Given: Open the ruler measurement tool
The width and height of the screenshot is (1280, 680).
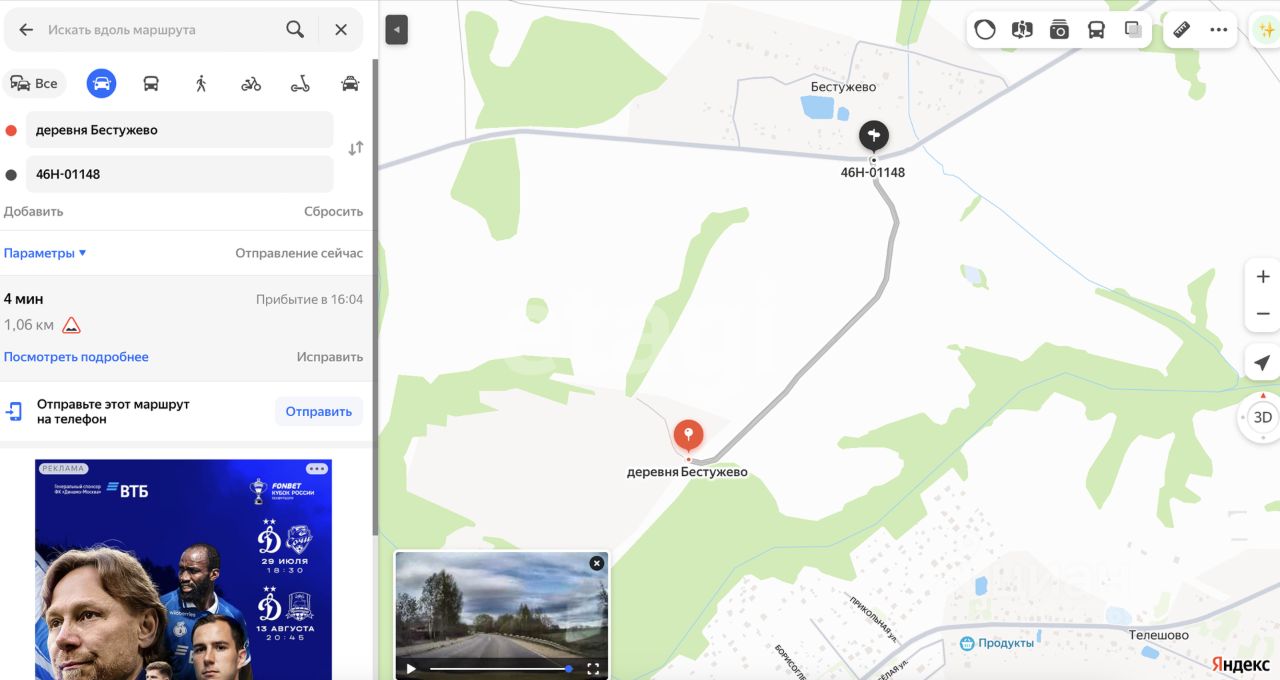Looking at the screenshot, I should coord(1181,29).
